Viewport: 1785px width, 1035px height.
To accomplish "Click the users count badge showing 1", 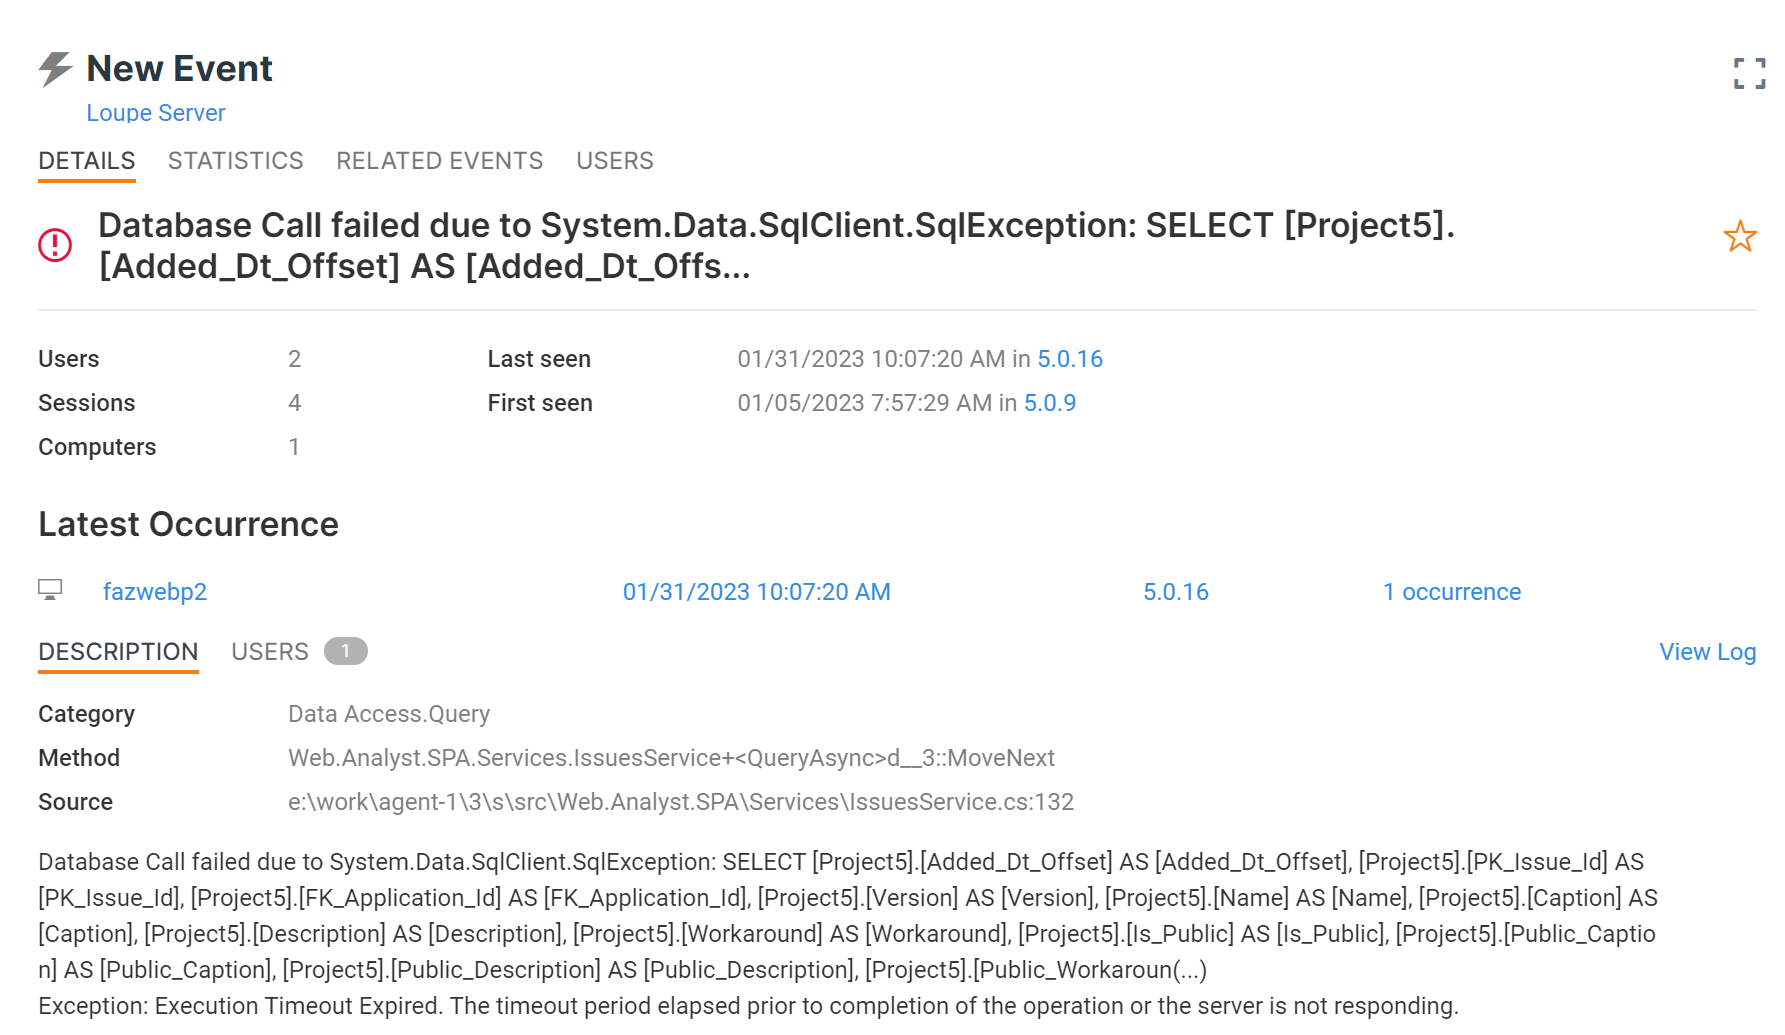I will (346, 651).
